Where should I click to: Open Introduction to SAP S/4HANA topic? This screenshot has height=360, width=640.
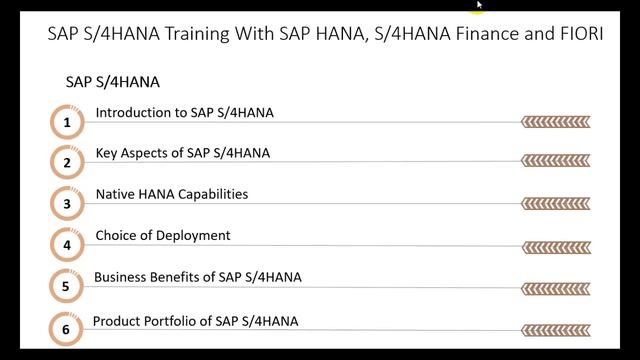(184, 113)
